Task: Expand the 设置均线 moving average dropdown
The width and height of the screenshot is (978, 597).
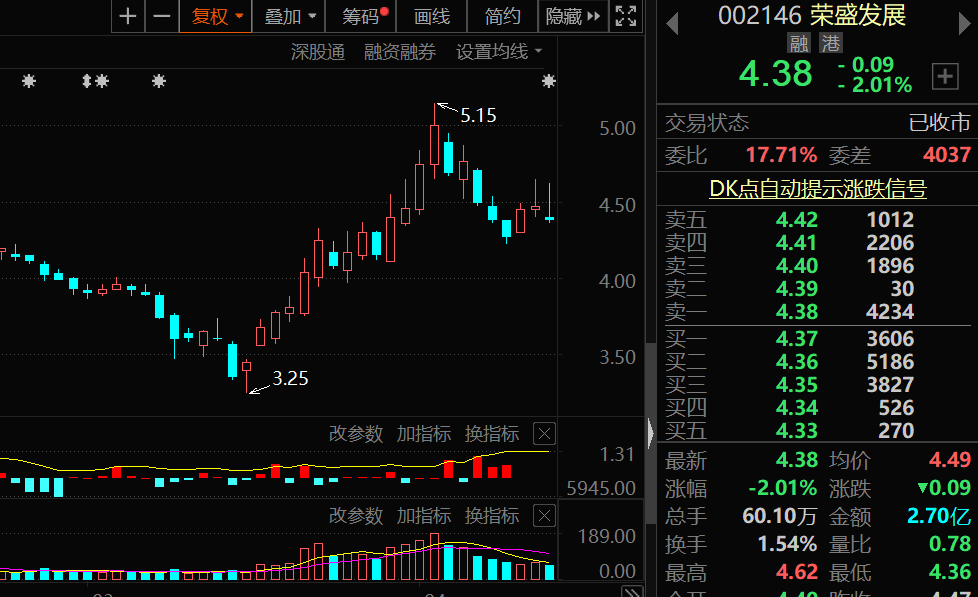Action: [x=498, y=52]
